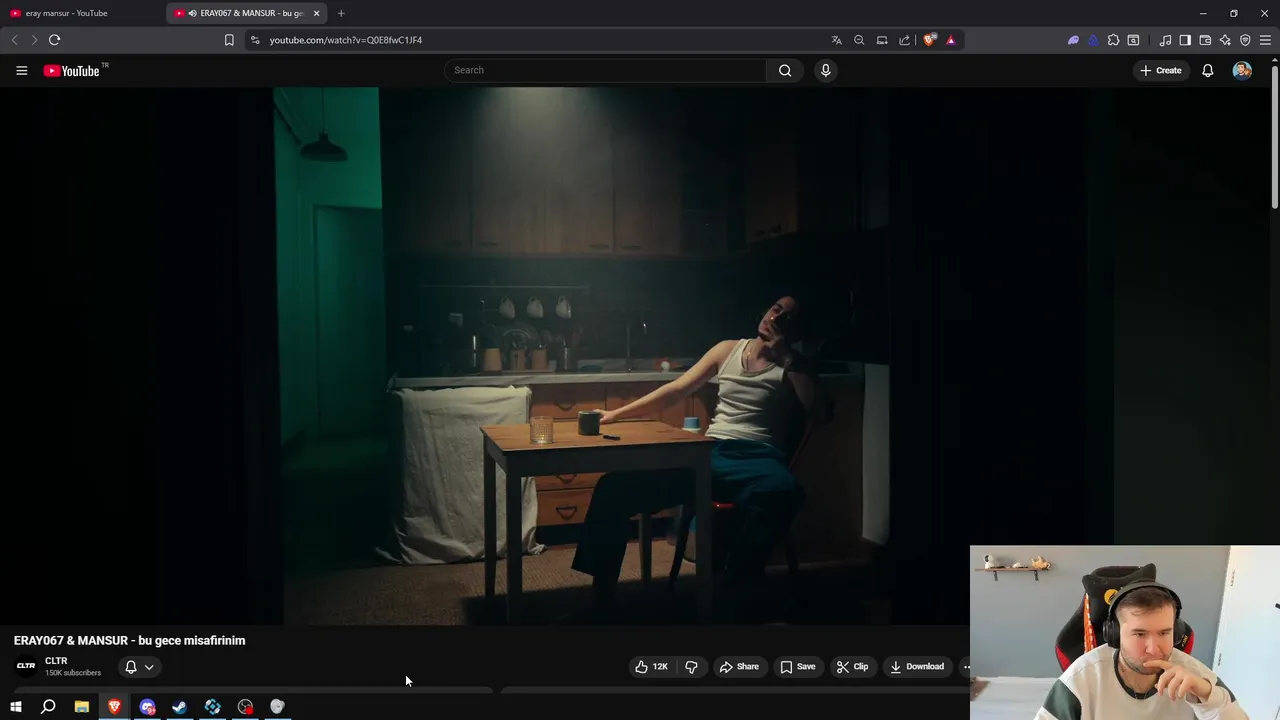
Task: Open Brave Rewards triangle icon
Action: (x=950, y=40)
